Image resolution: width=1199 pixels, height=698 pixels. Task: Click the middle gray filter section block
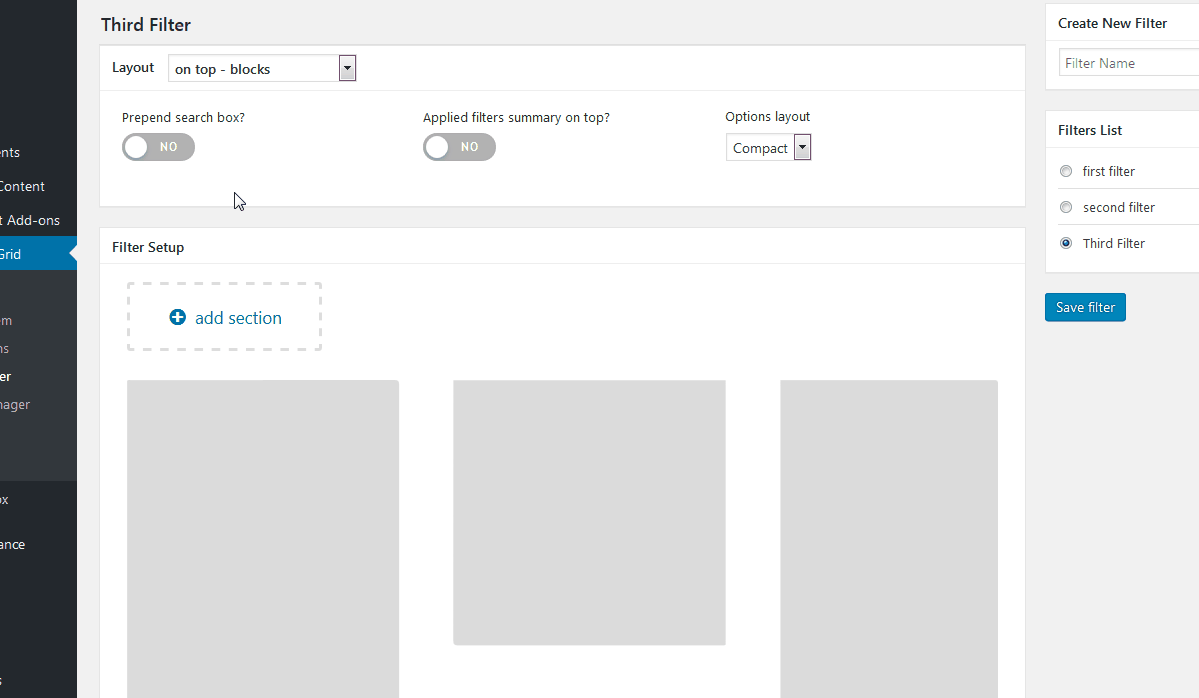click(590, 512)
